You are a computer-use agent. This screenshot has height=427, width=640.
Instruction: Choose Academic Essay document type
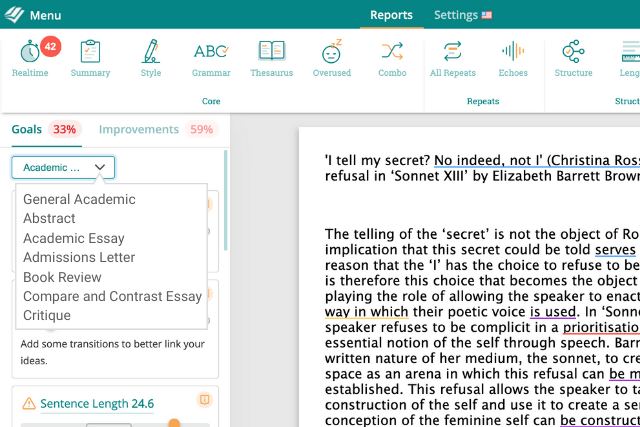73,238
